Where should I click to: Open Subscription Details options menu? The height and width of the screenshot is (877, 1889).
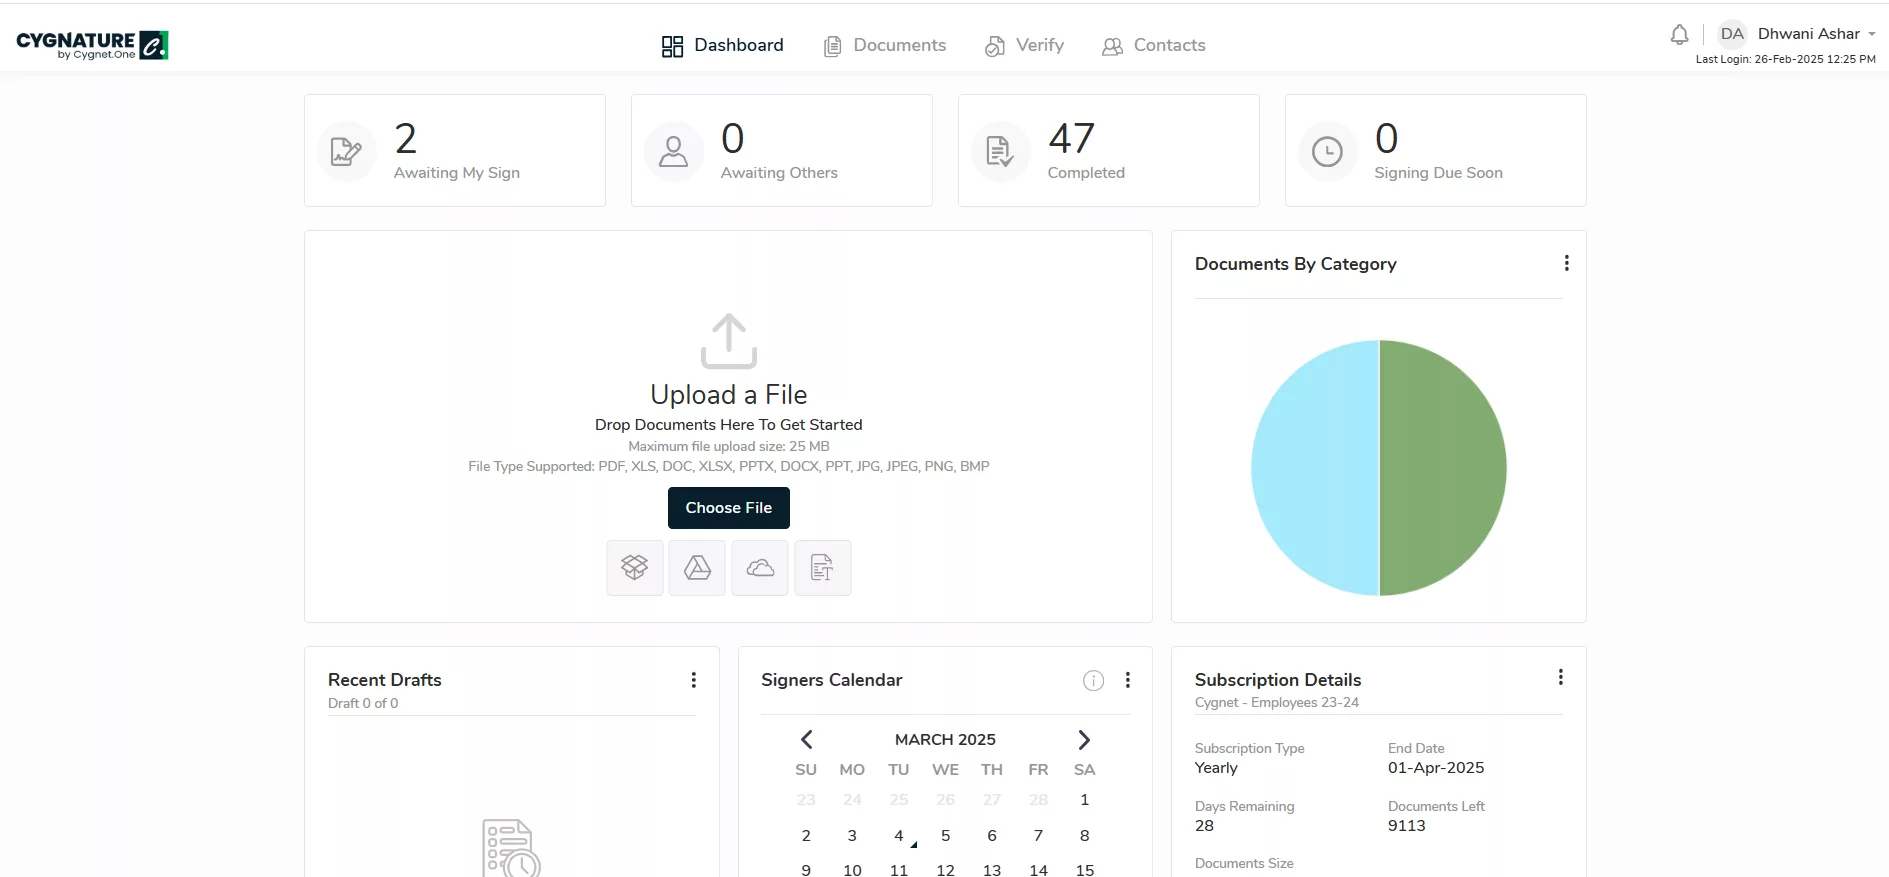(x=1560, y=677)
